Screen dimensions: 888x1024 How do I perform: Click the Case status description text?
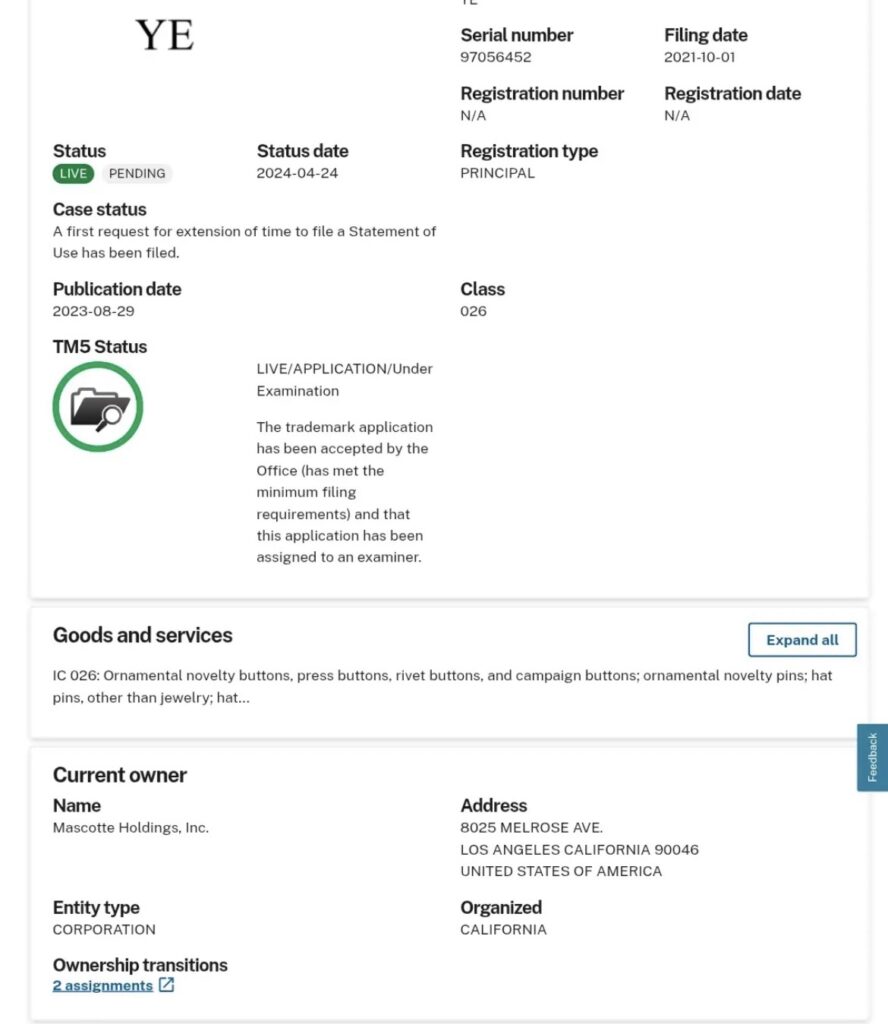click(x=244, y=242)
